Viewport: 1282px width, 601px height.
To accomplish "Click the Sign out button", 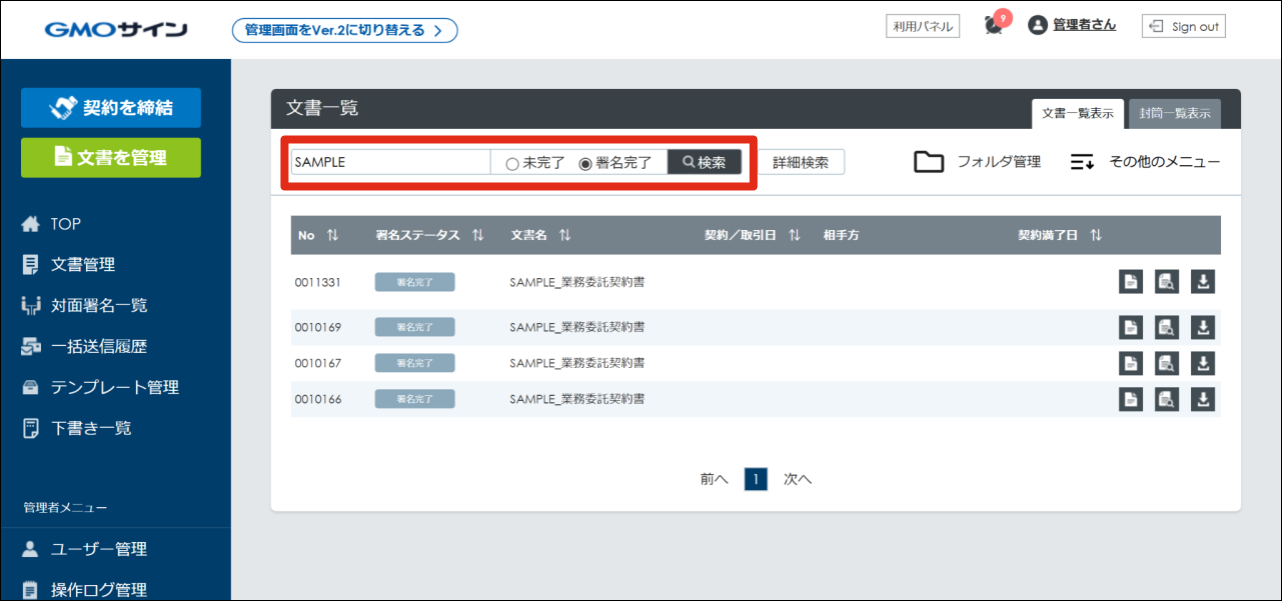I will [x=1184, y=27].
